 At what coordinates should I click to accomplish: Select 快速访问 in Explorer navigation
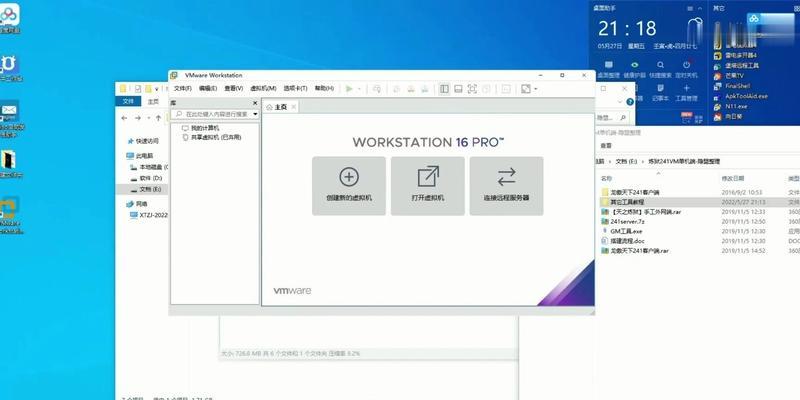tap(143, 141)
